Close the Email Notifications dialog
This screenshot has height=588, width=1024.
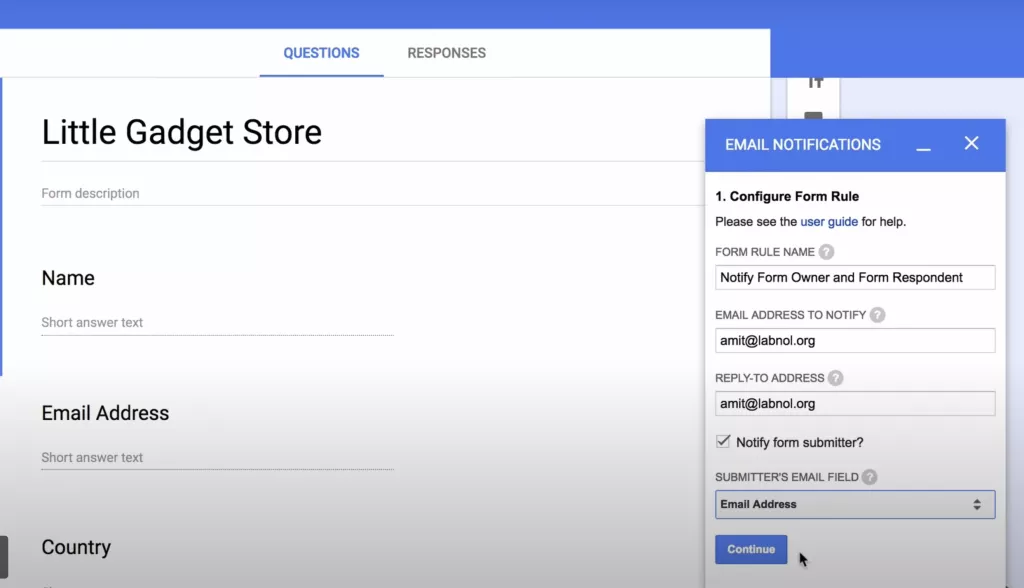pyautogui.click(x=971, y=143)
